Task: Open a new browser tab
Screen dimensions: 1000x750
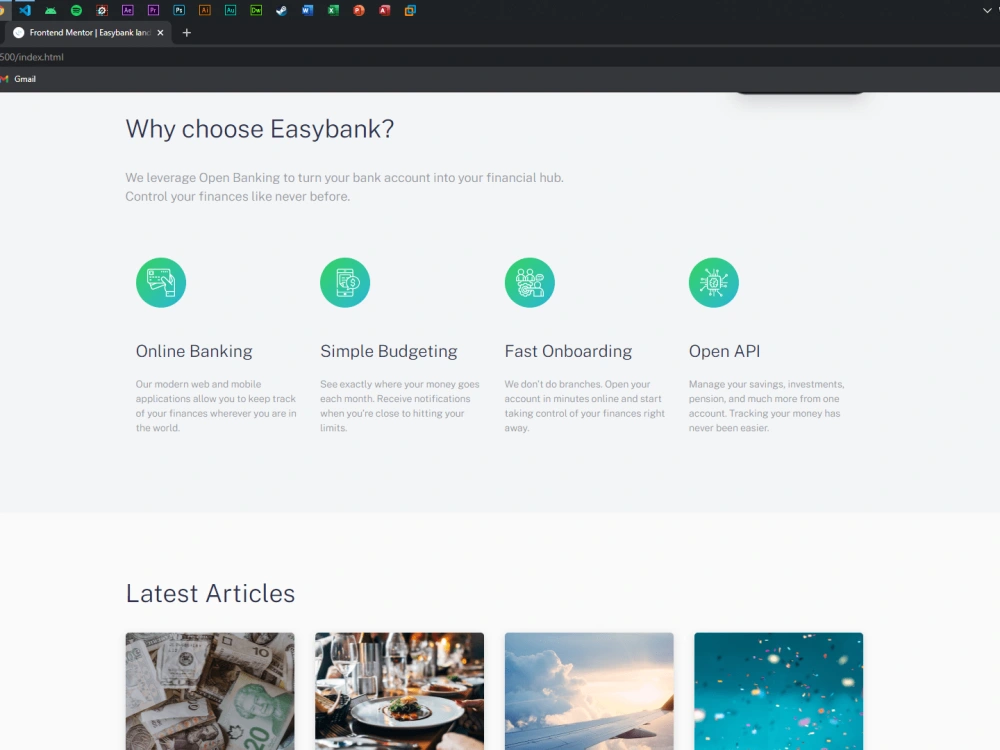Action: tap(186, 33)
